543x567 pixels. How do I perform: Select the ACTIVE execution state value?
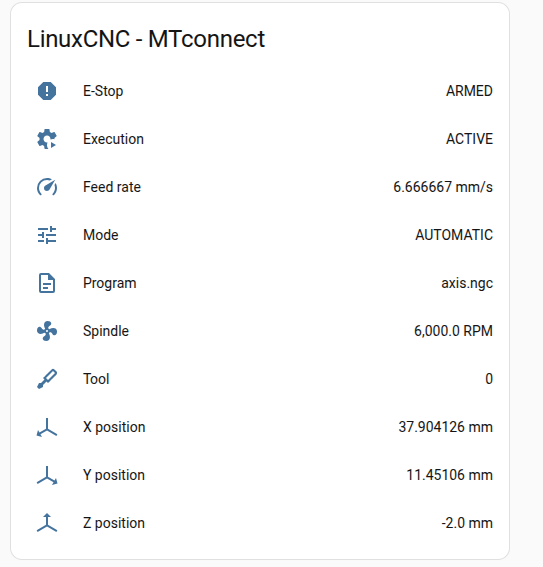coord(469,139)
